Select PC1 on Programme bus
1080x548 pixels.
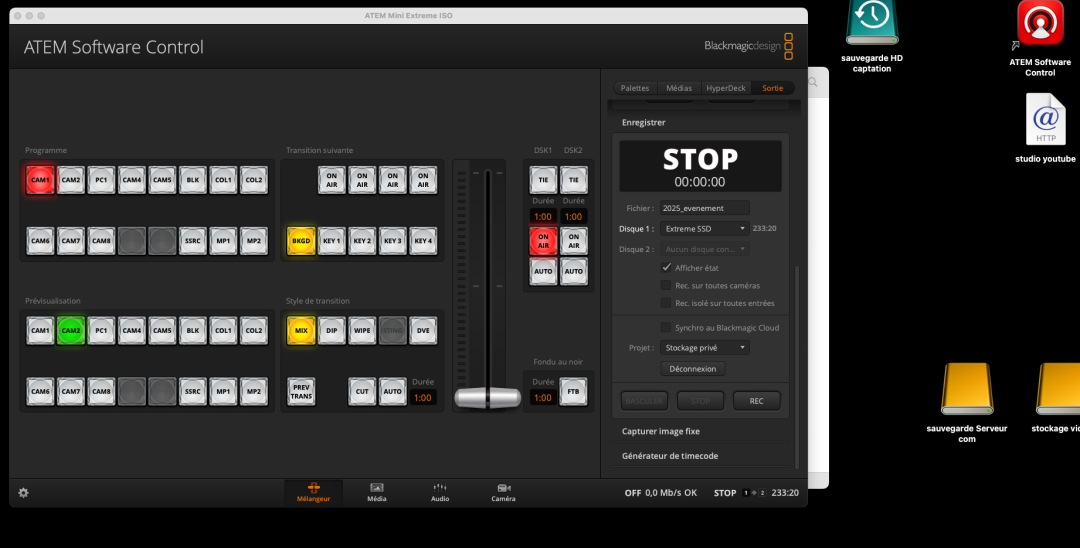[x=101, y=180]
